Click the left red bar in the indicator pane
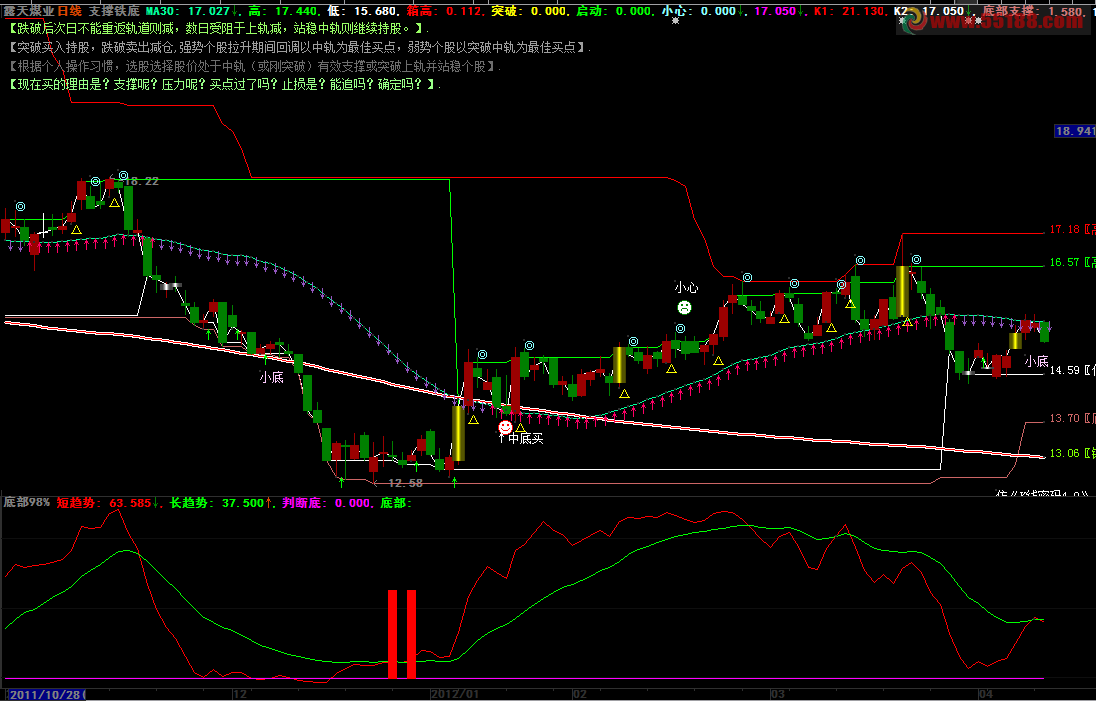Image resolution: width=1096 pixels, height=701 pixels. pos(392,634)
